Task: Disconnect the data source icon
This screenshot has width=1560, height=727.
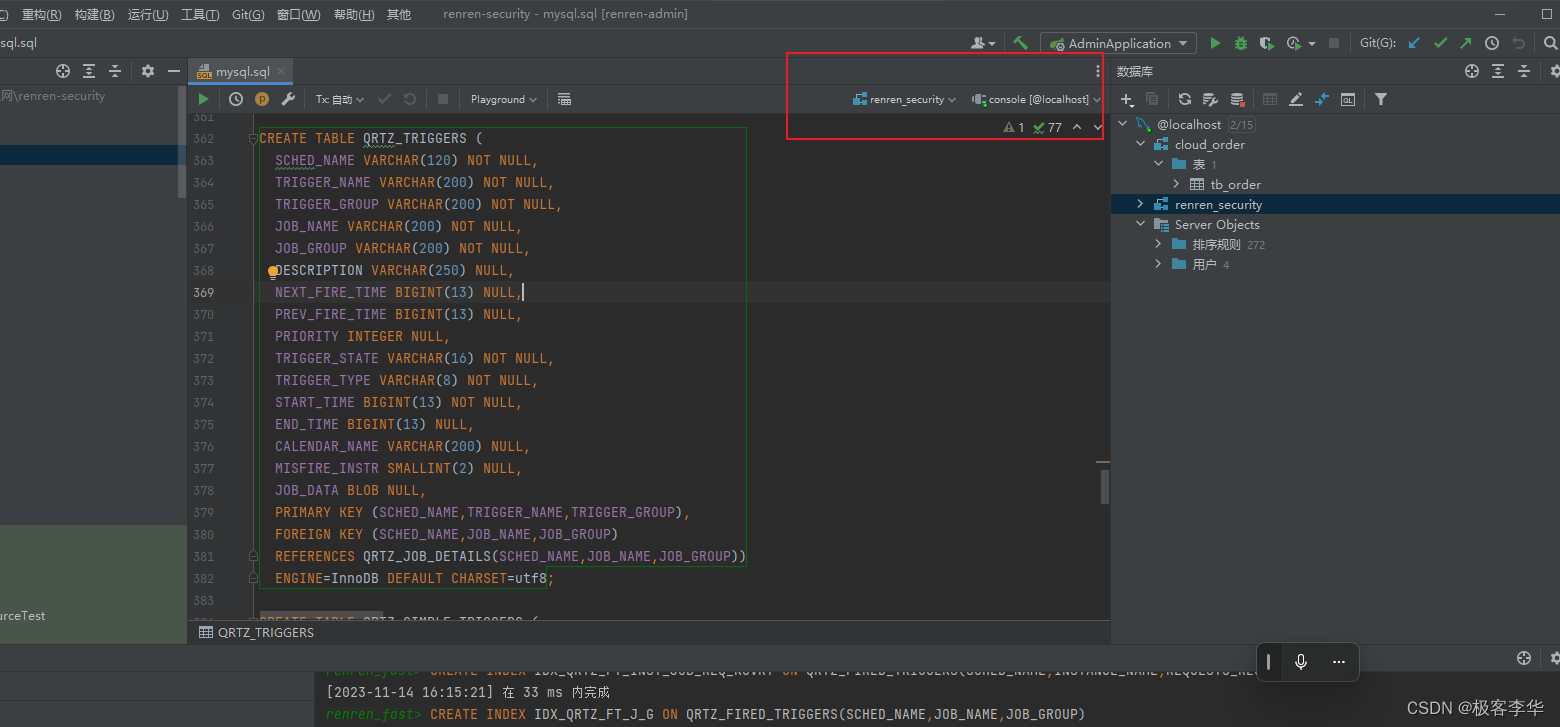Action: pos(1237,99)
